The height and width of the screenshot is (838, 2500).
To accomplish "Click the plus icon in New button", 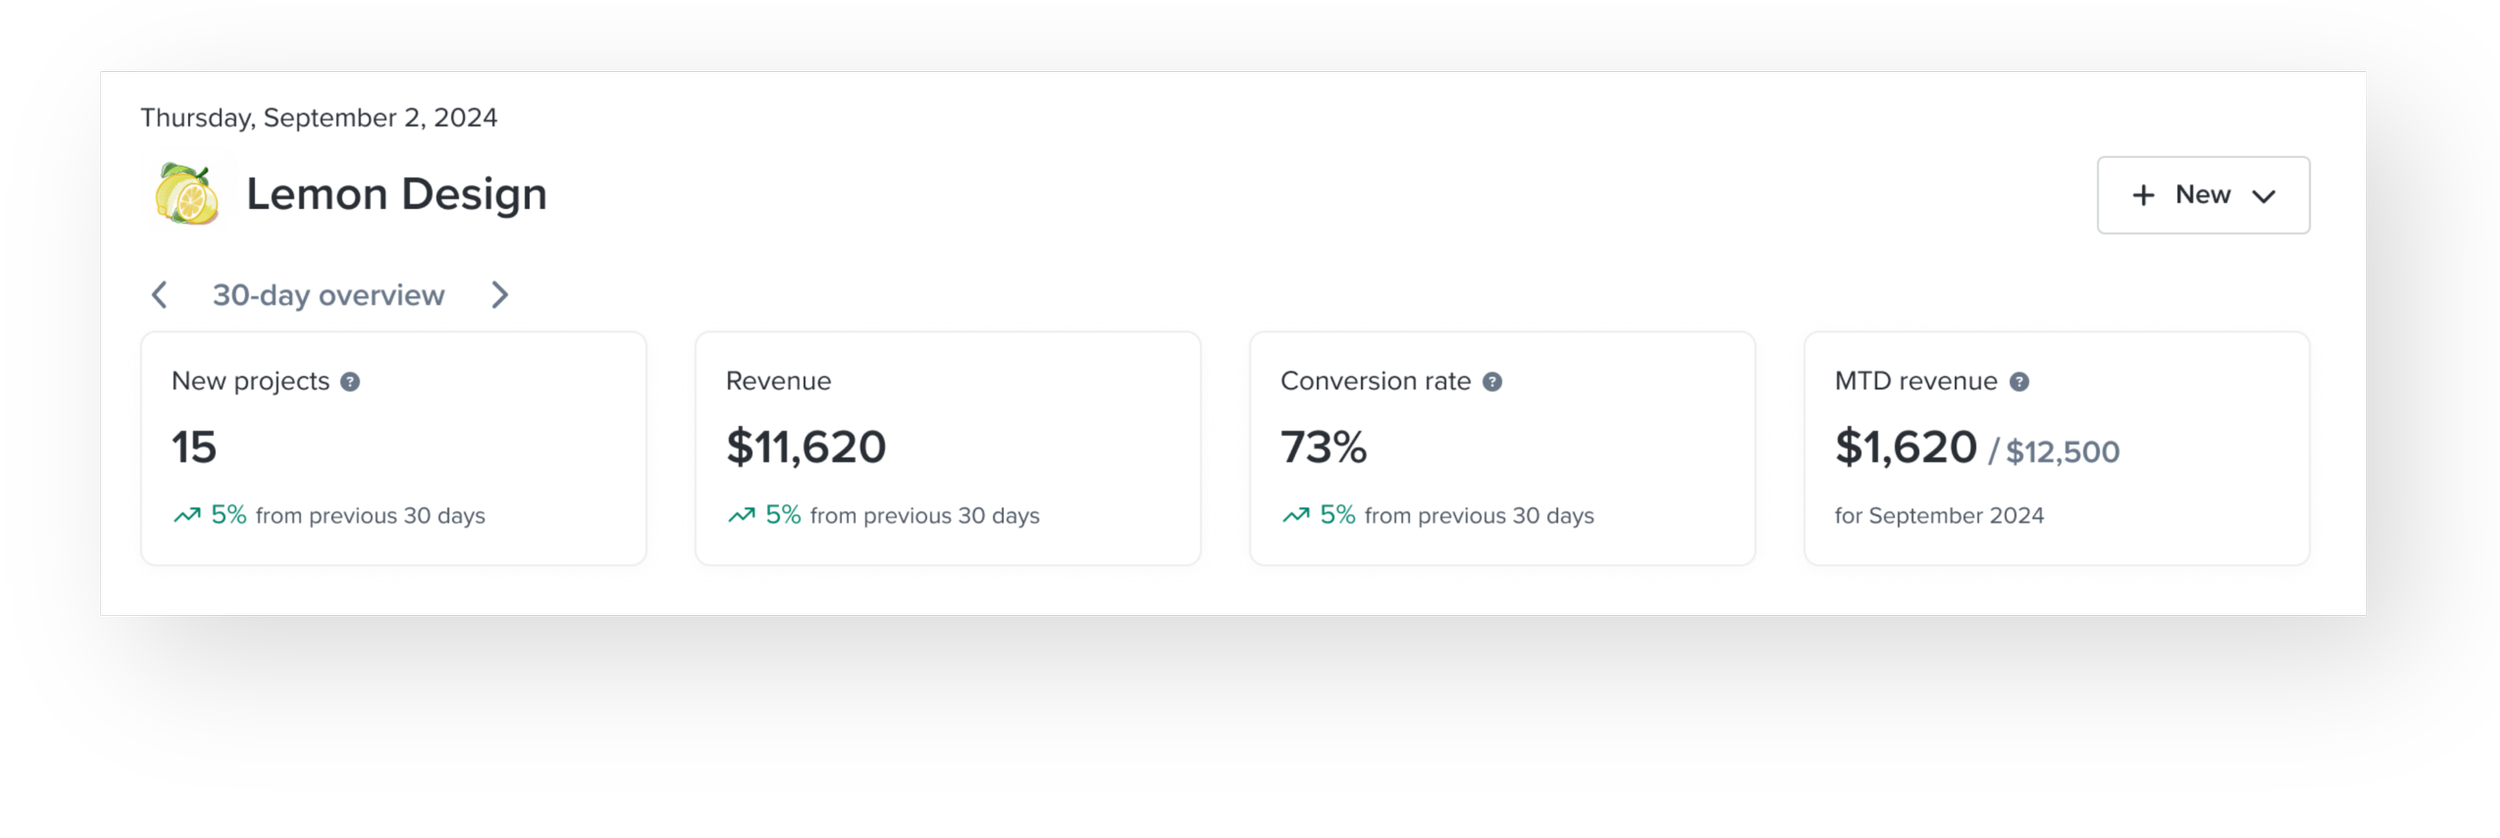I will click(2143, 195).
